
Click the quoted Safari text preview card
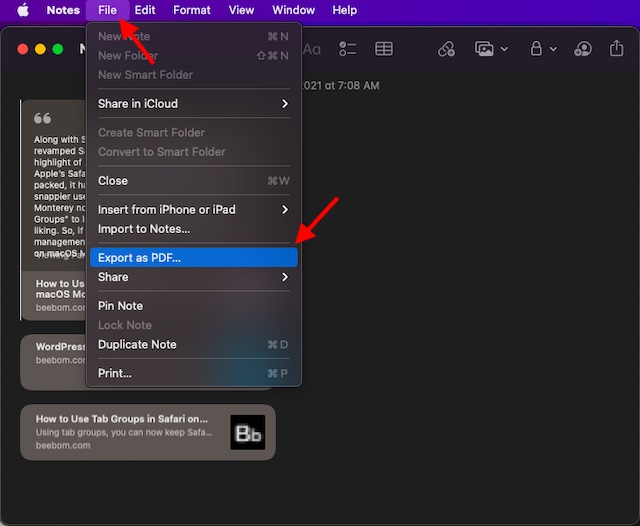coord(53,186)
